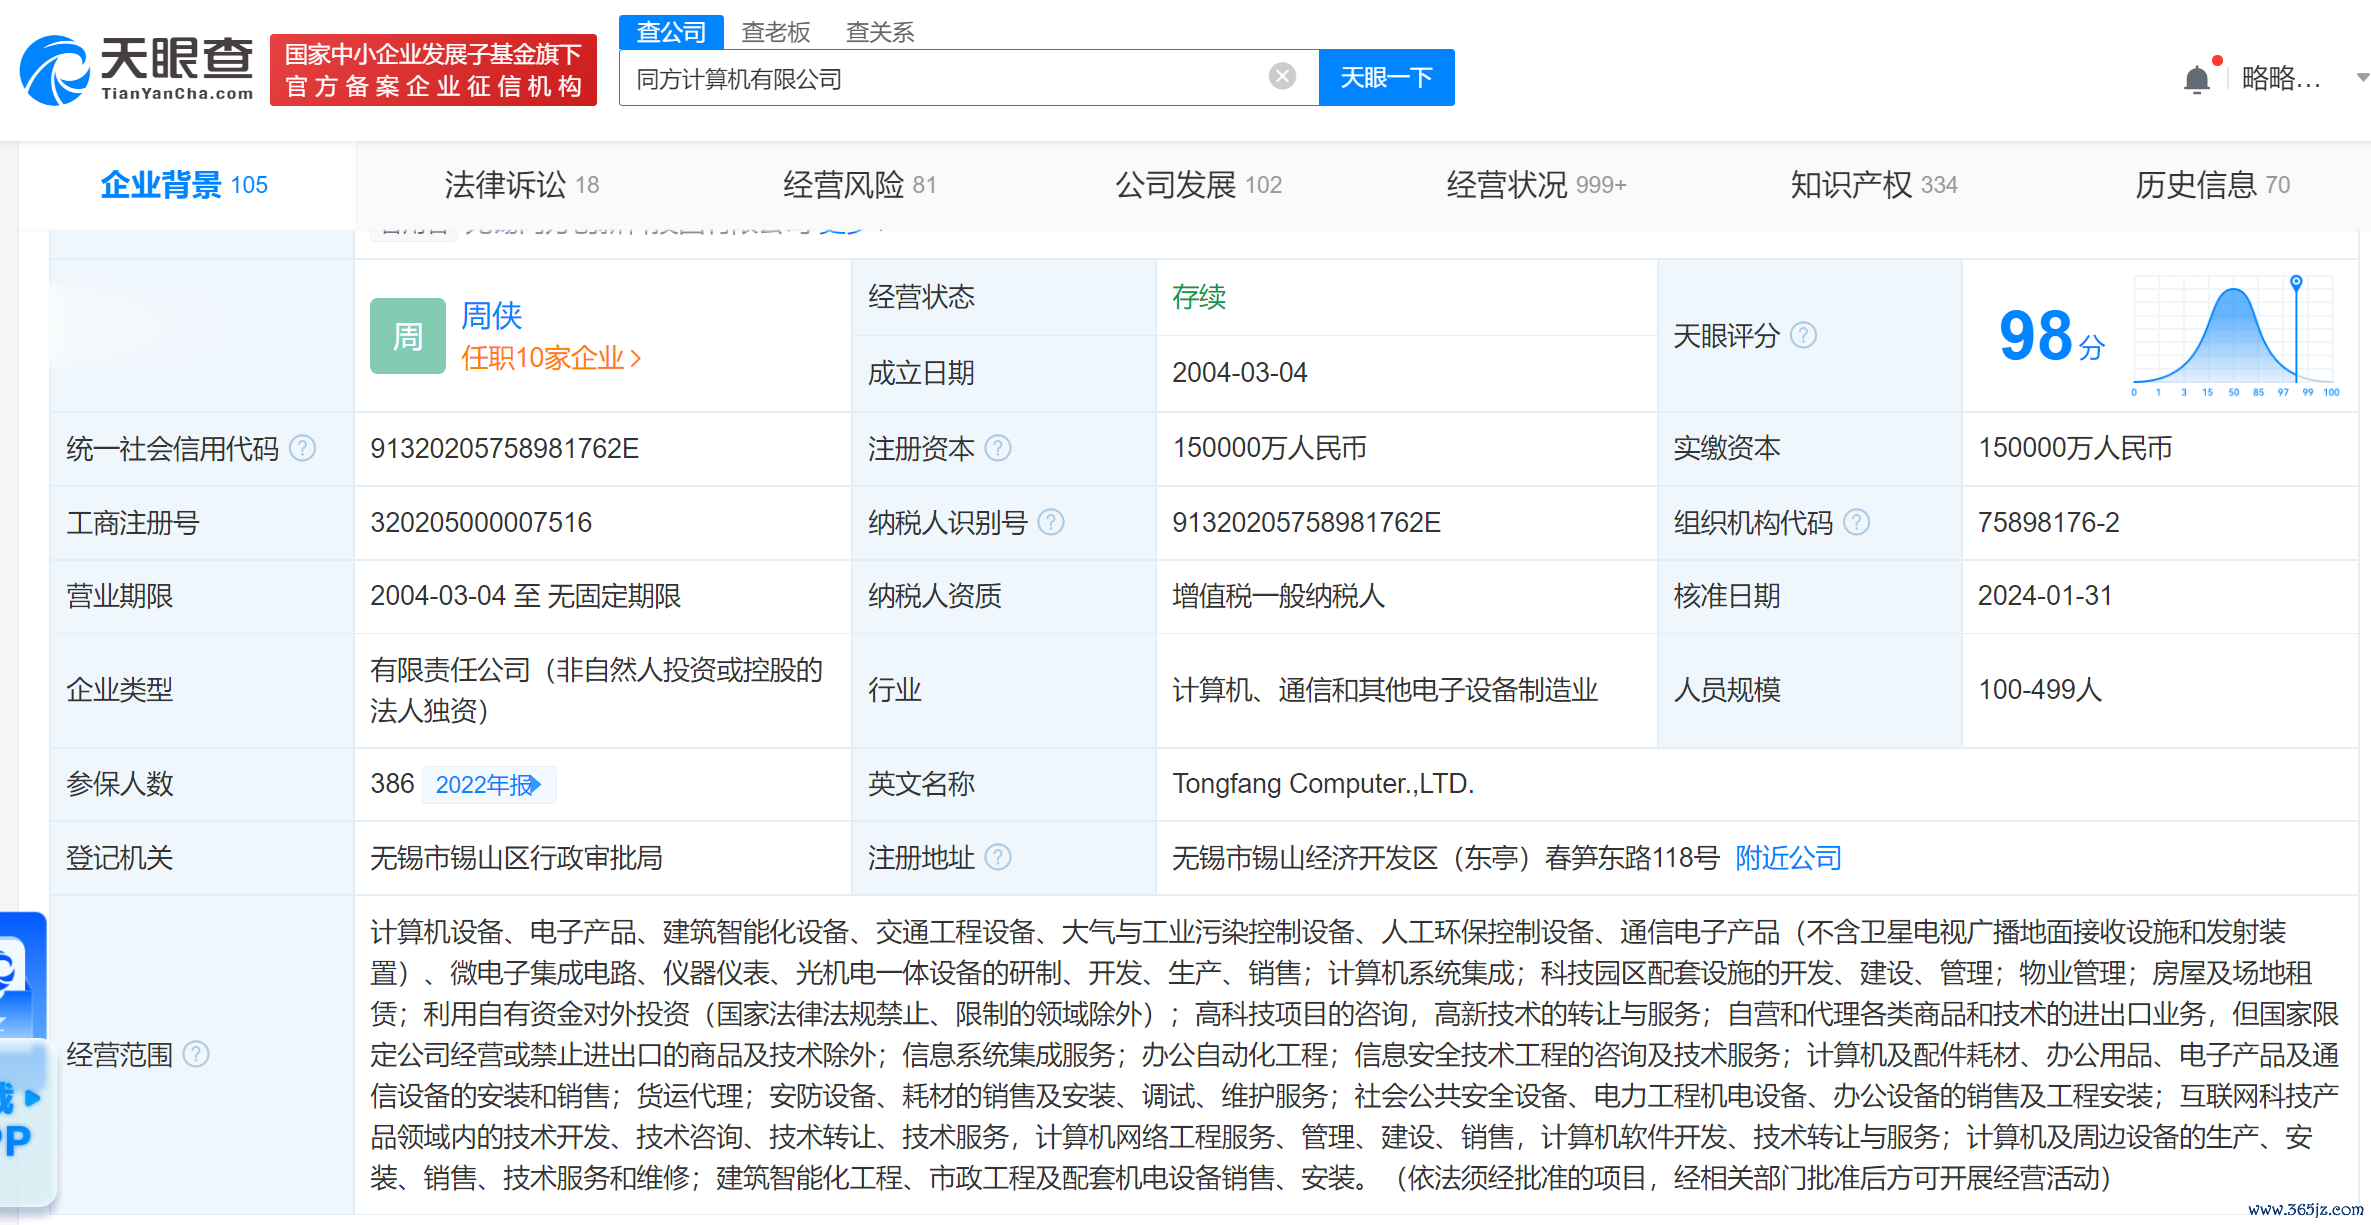
Task: Click establishment date 2004-03-04
Action: (x=1240, y=372)
